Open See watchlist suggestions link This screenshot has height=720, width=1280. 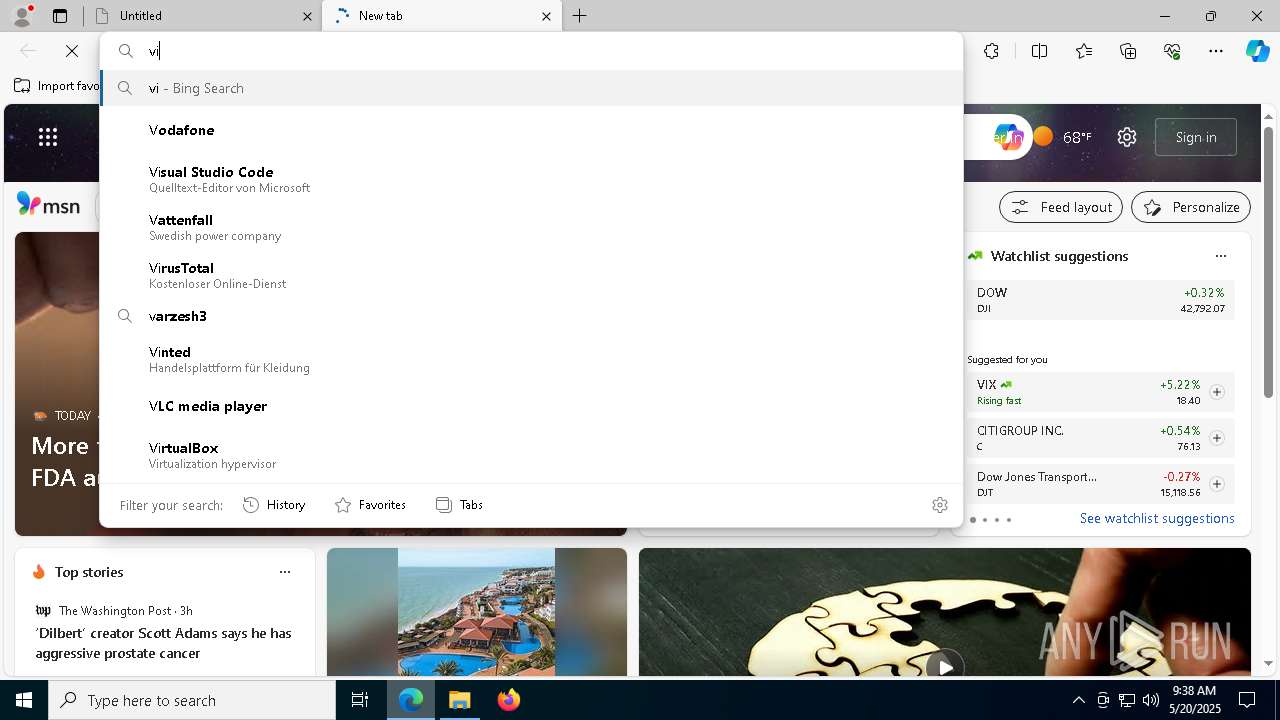pos(1157,518)
